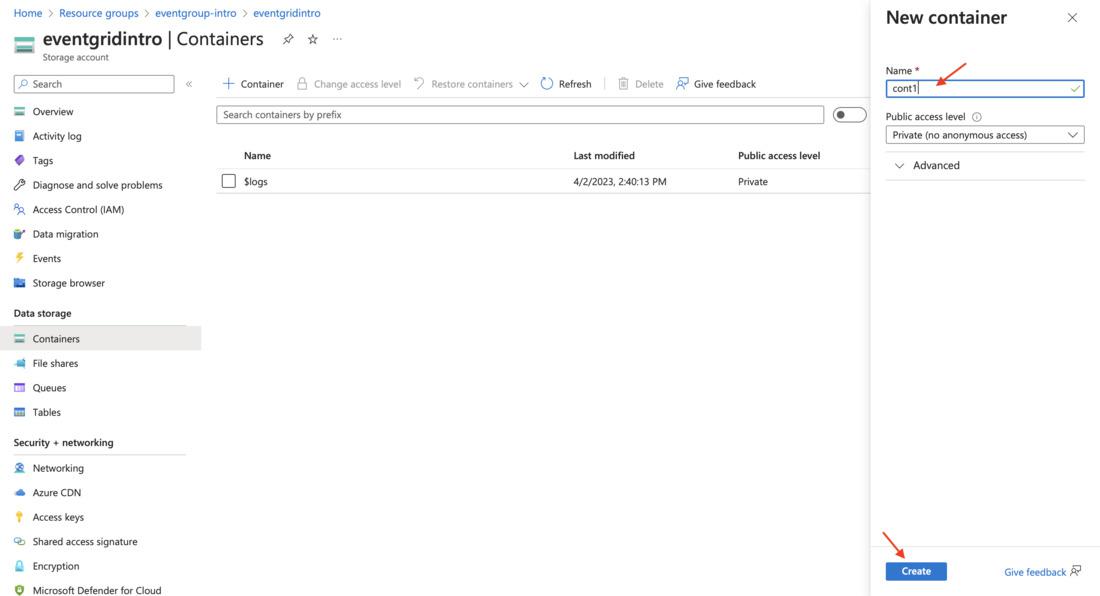Sort by Last modified column header
1100x596 pixels.
tap(604, 156)
